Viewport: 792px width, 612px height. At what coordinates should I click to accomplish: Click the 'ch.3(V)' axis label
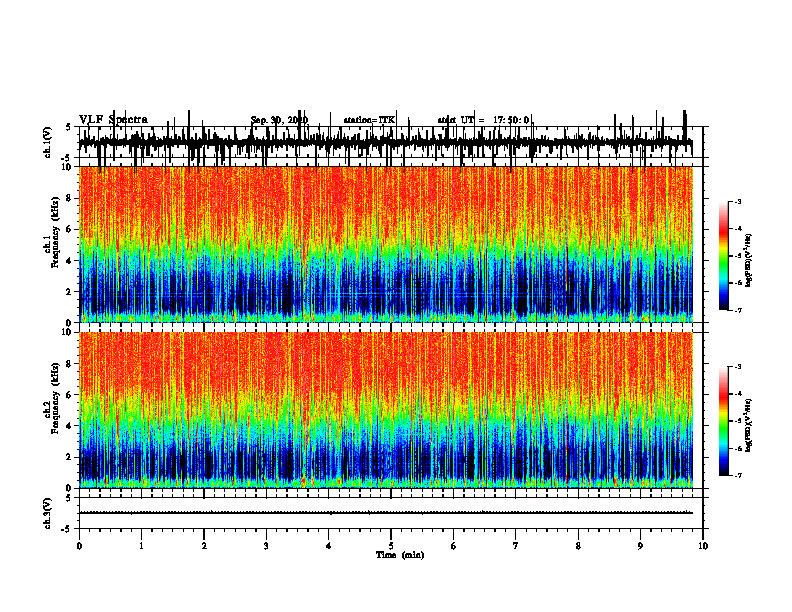[x=48, y=513]
